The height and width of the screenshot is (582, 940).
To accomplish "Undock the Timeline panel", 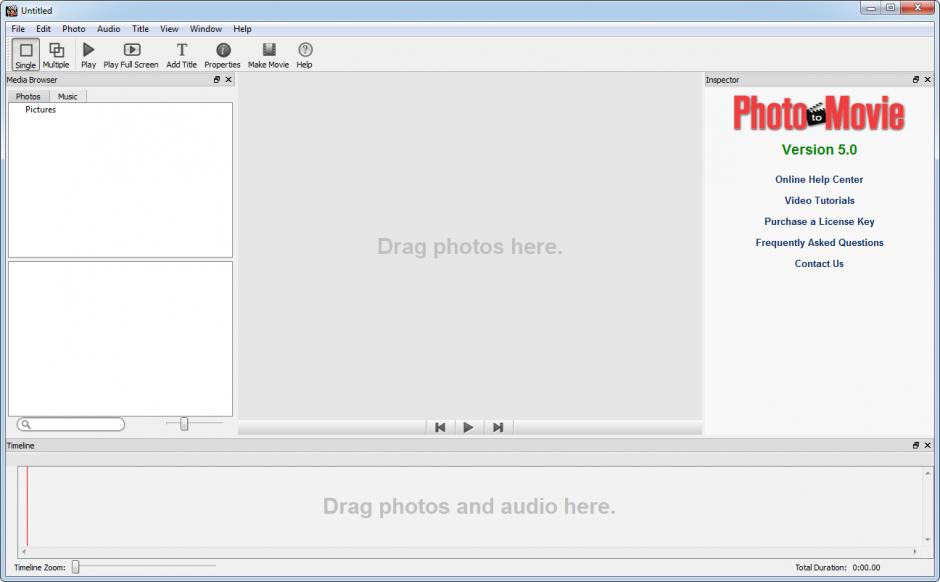I will coord(916,445).
